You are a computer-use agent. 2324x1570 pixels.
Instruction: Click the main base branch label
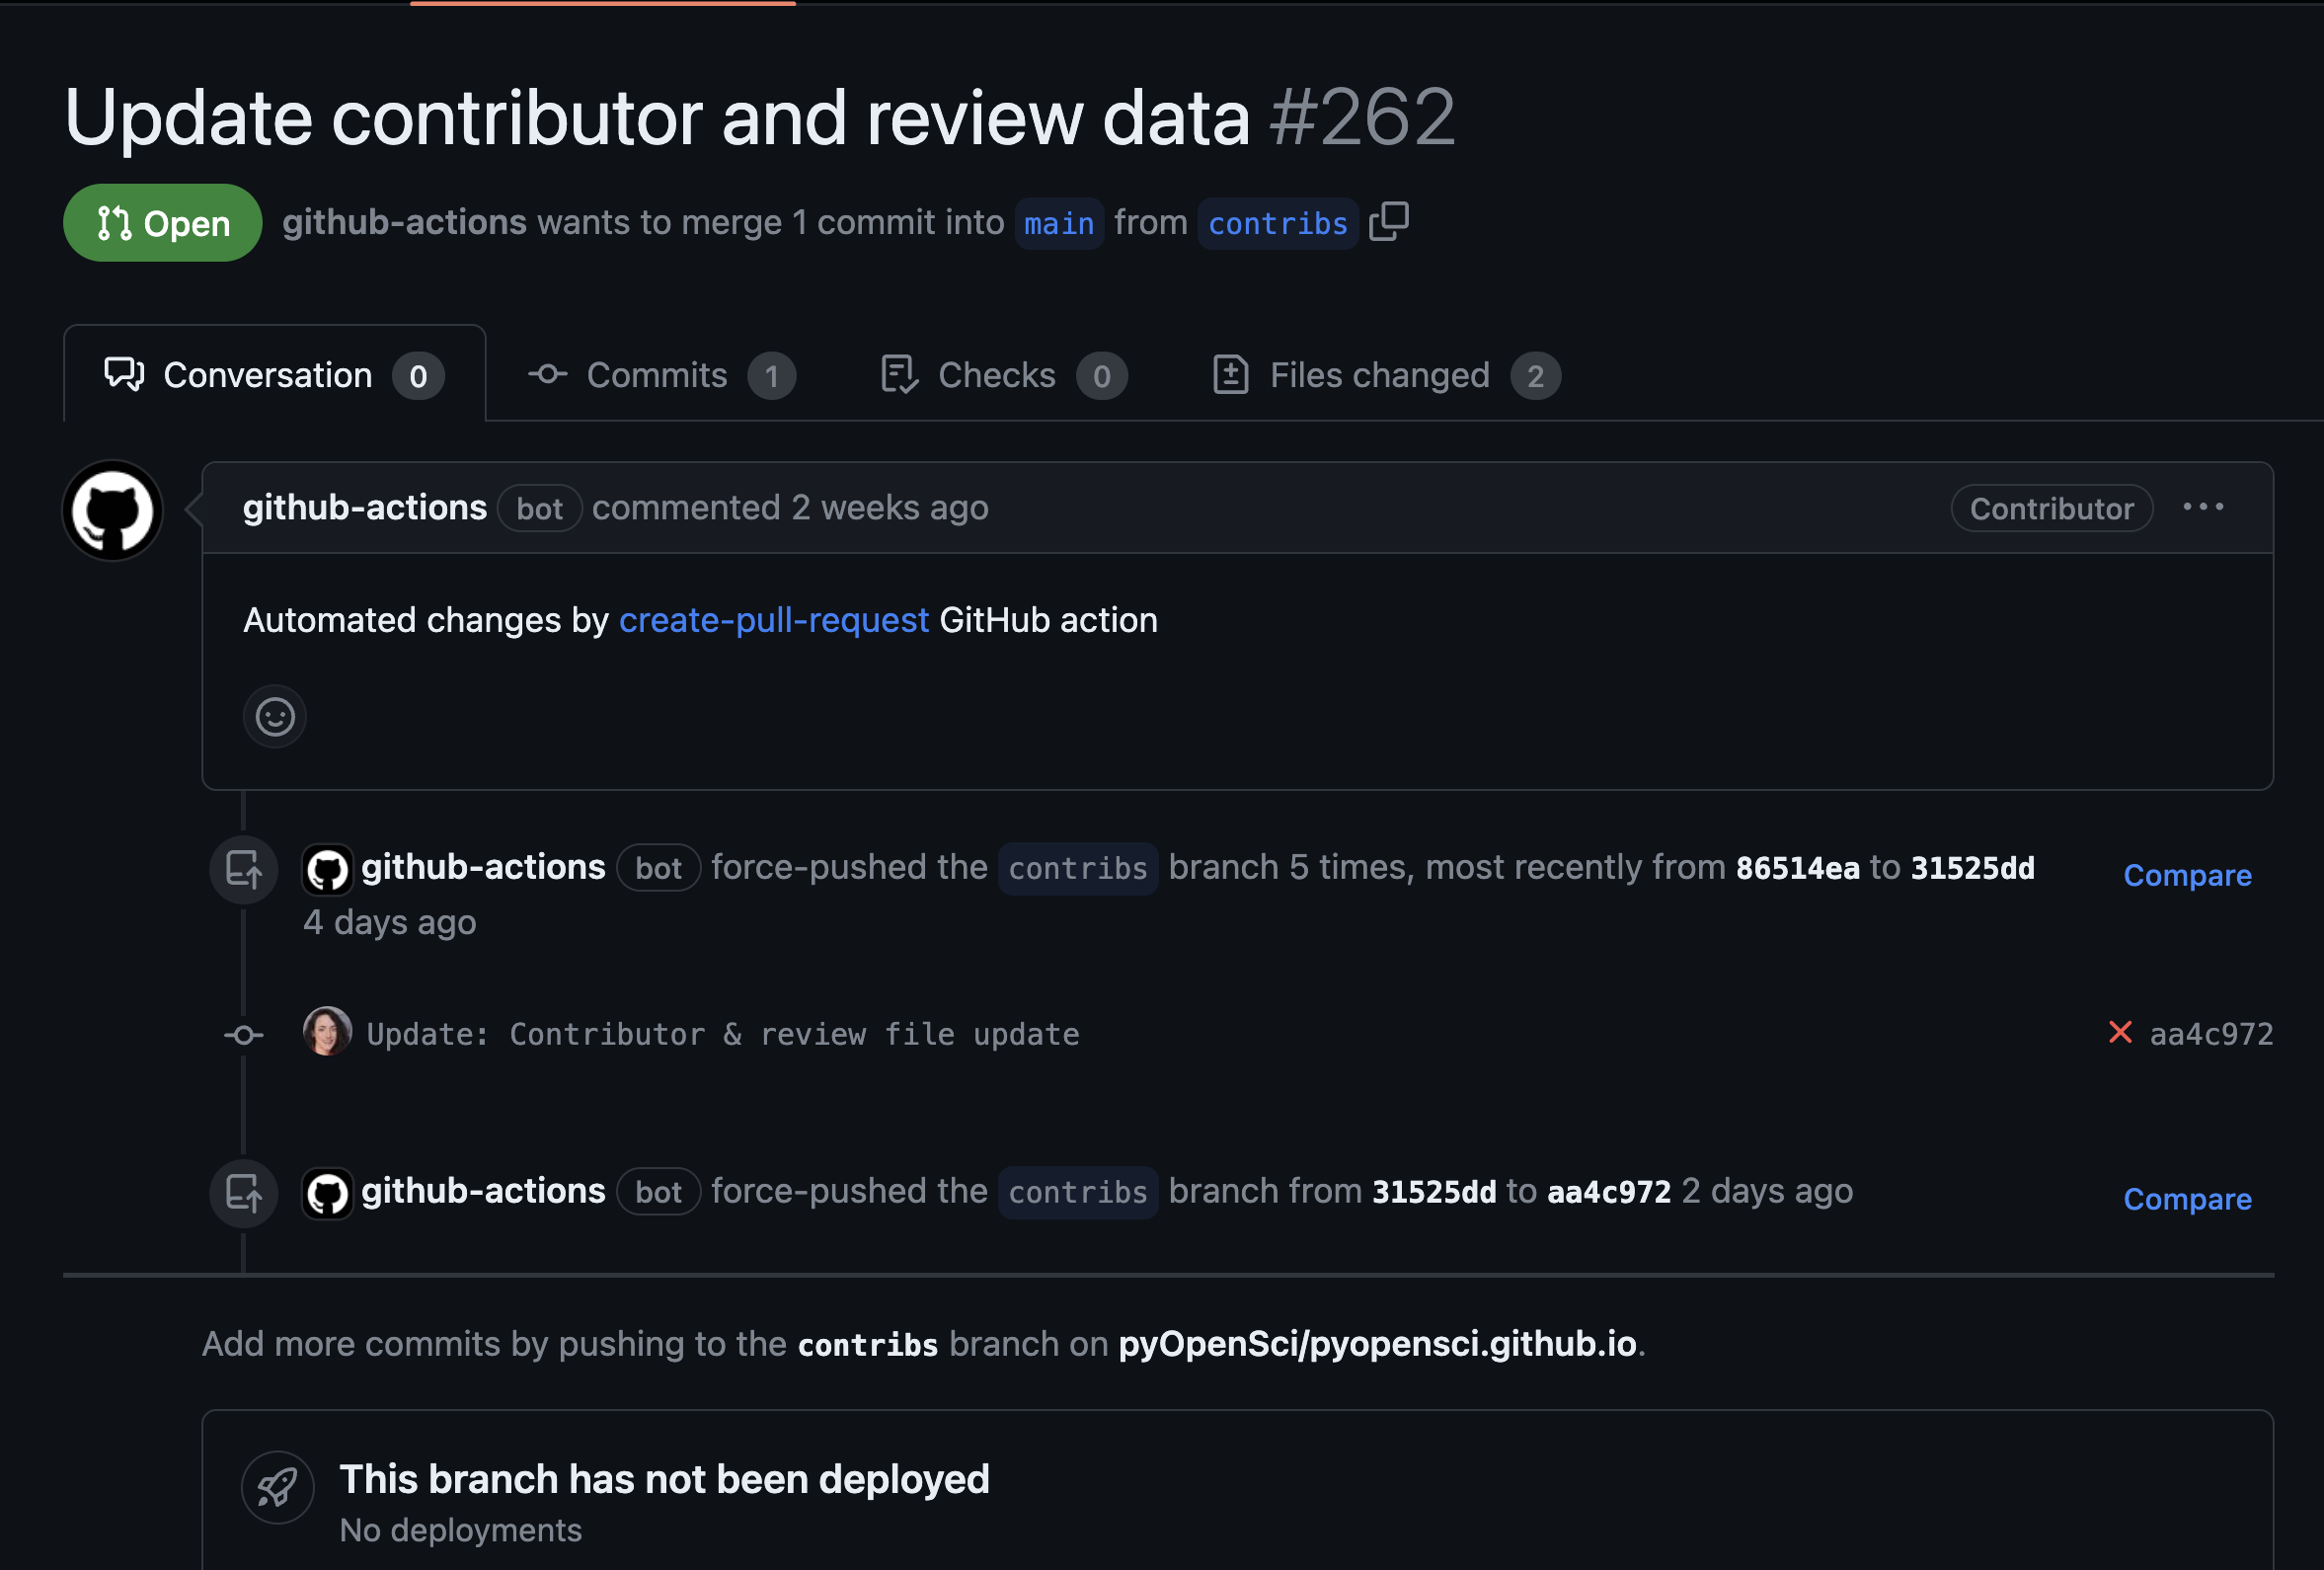(x=1059, y=223)
